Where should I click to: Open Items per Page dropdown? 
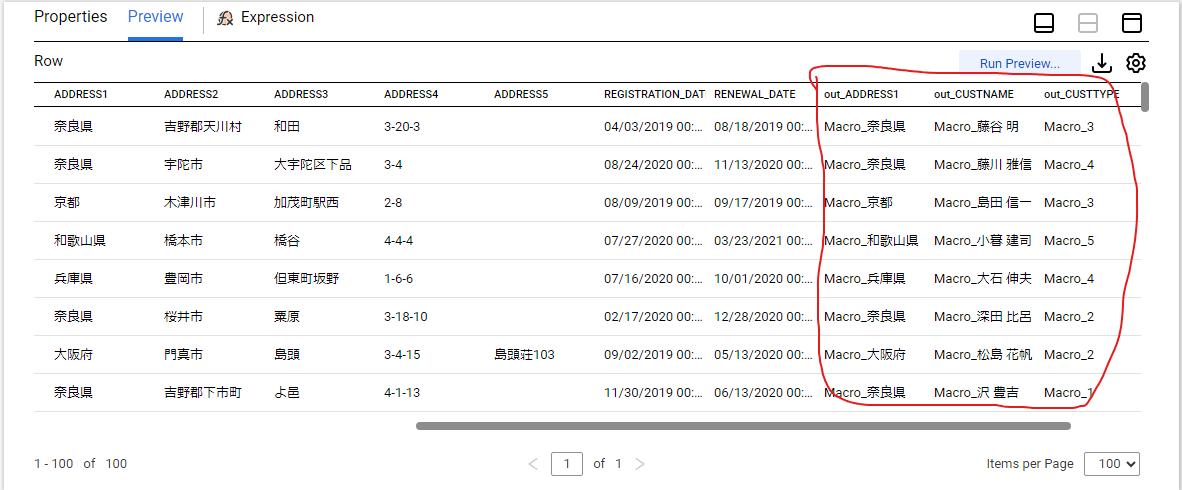[x=1112, y=464]
